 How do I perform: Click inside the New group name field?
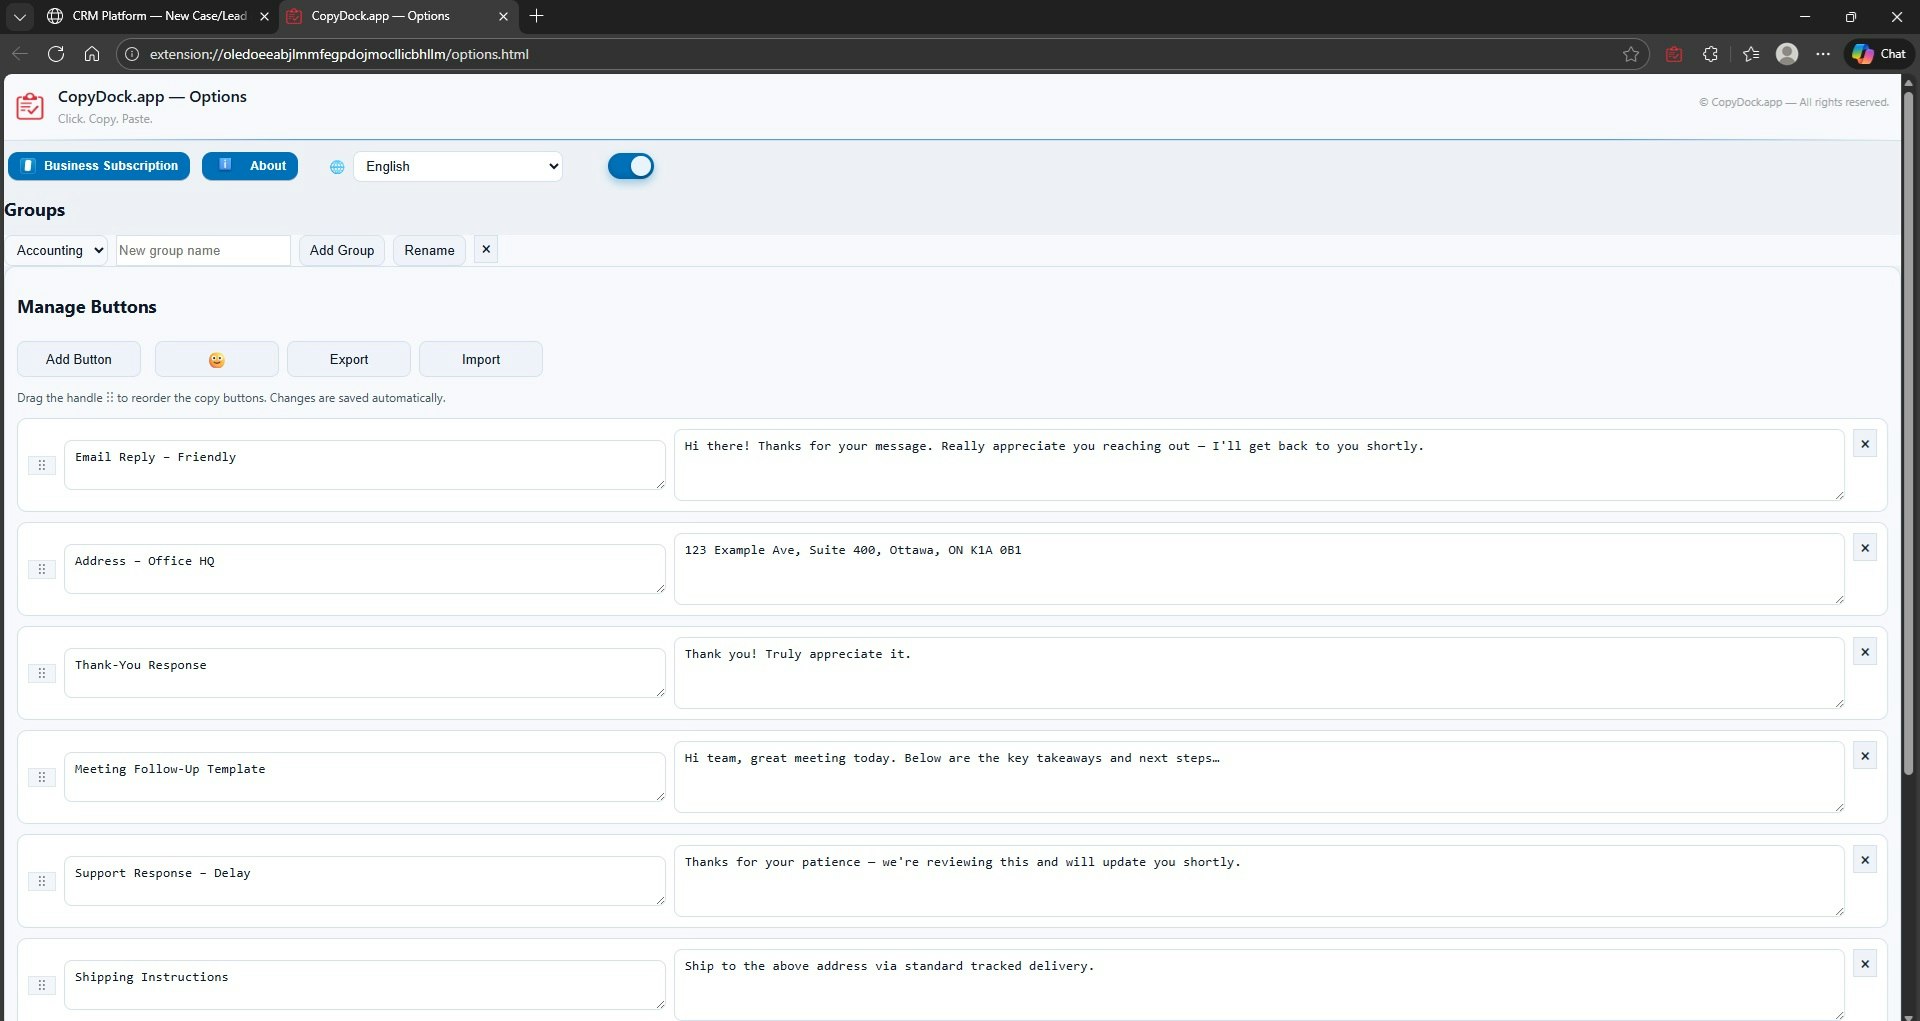[x=202, y=250]
